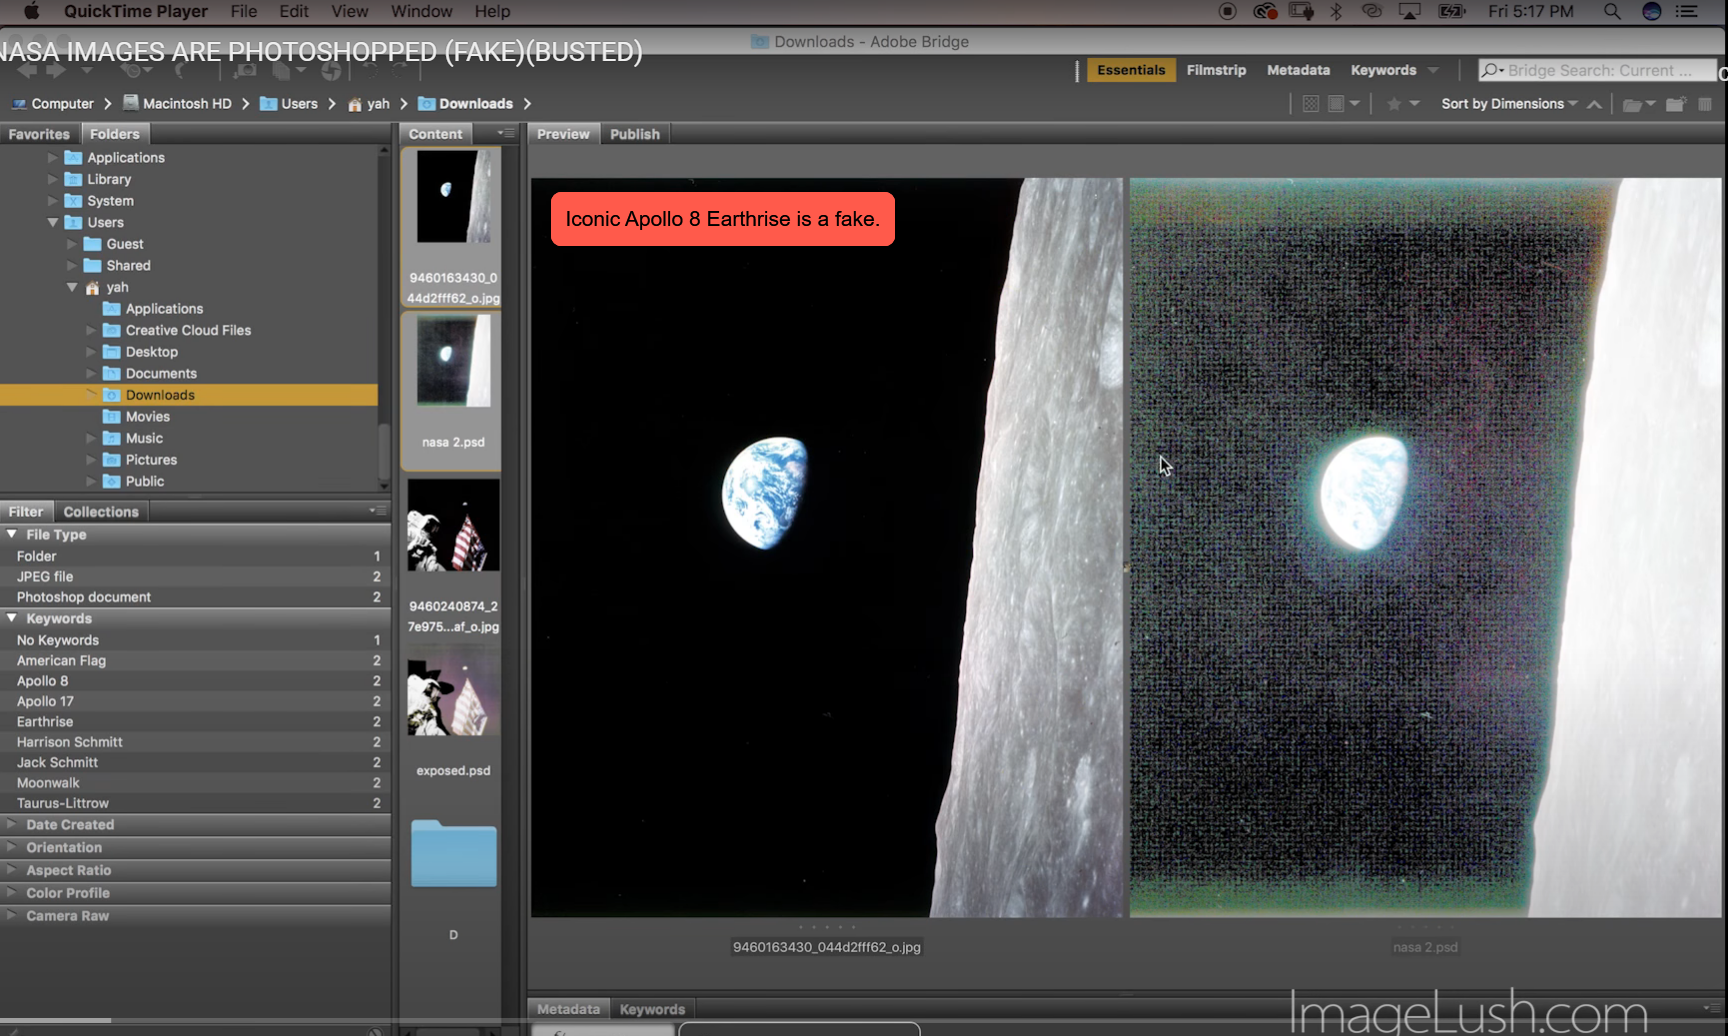
Task: Toggle the Taurus-Littrow keyword filter
Action: coord(195,803)
